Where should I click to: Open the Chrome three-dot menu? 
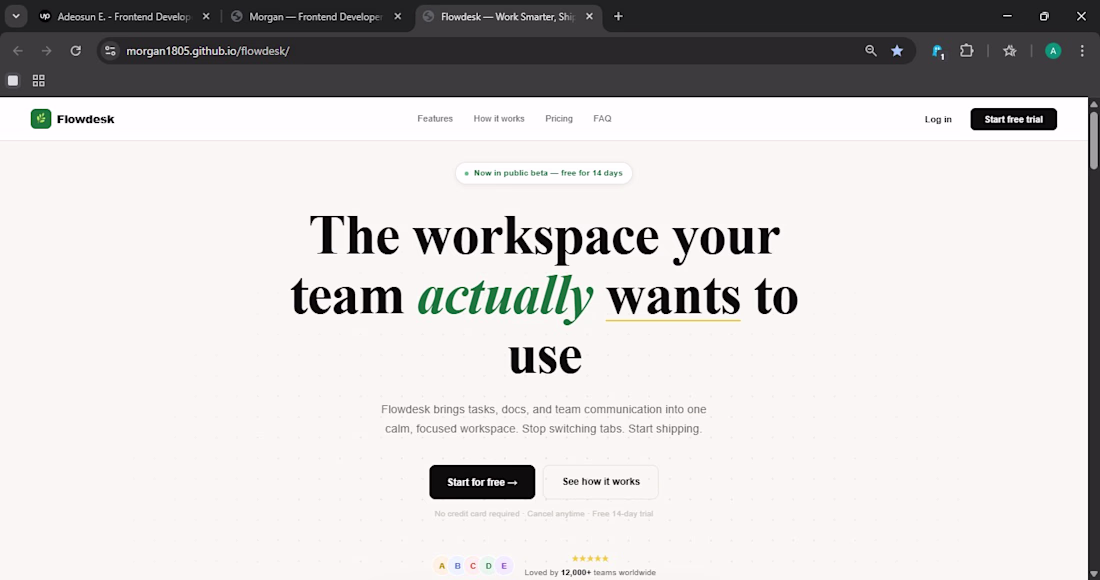click(1082, 50)
